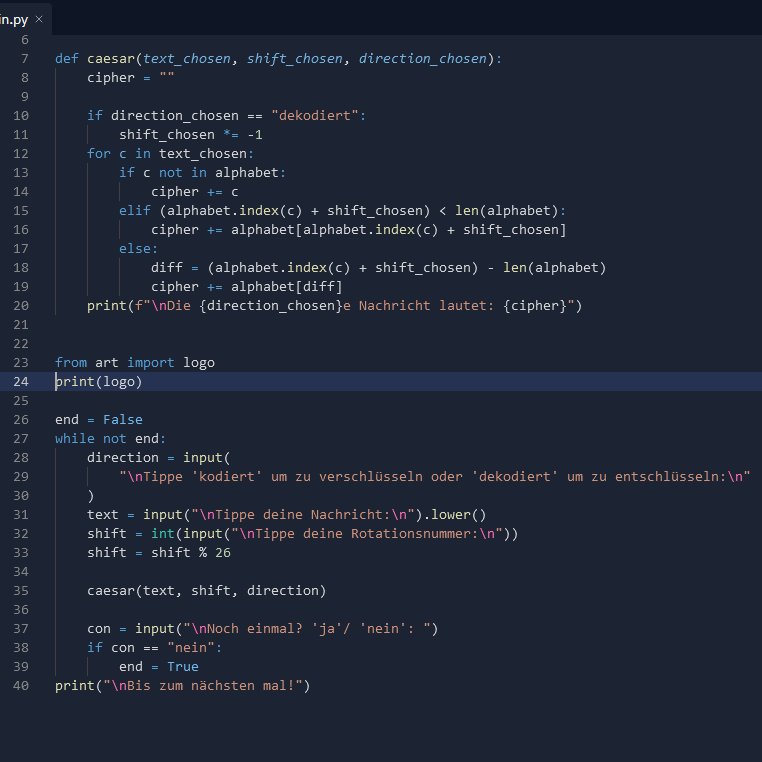Click 'if c not in alphabet:' on line 13
Image resolution: width=762 pixels, height=762 pixels.
pos(203,173)
